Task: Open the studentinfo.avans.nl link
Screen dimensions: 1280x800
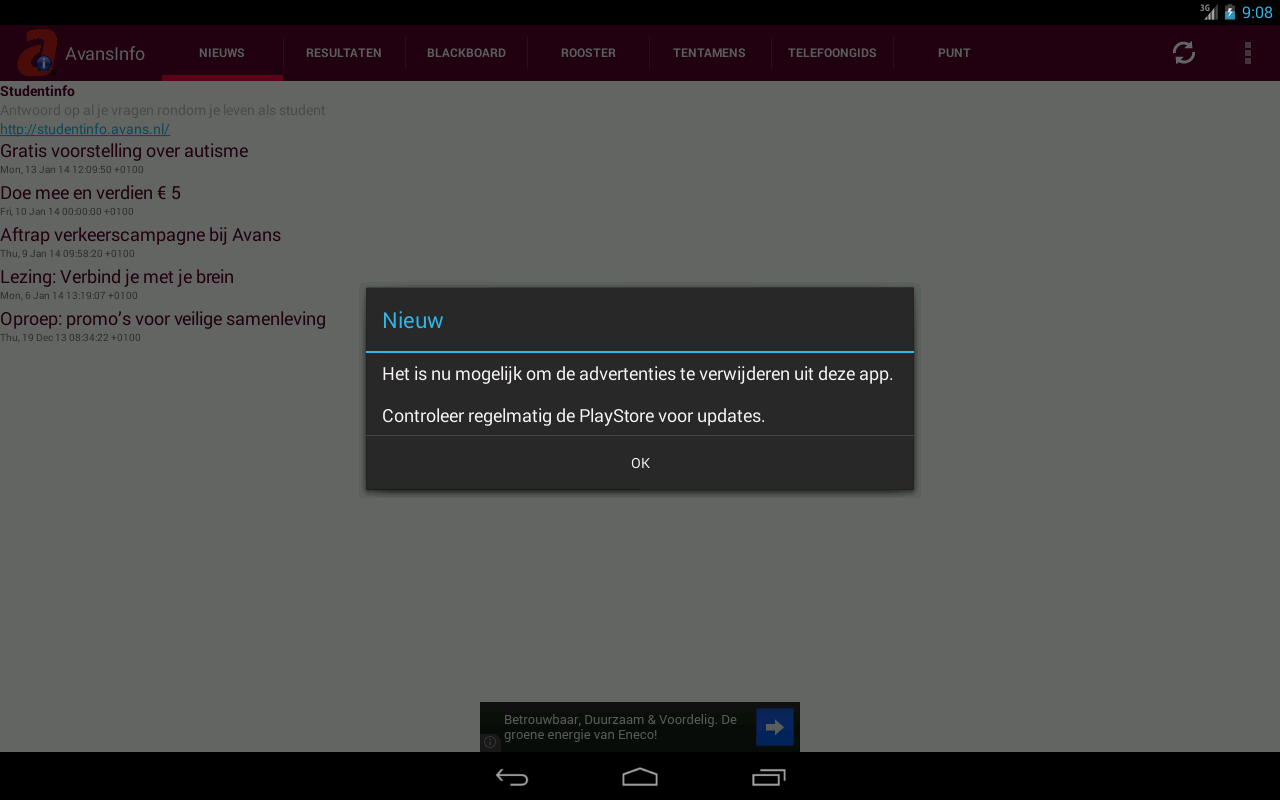Action: (x=85, y=129)
